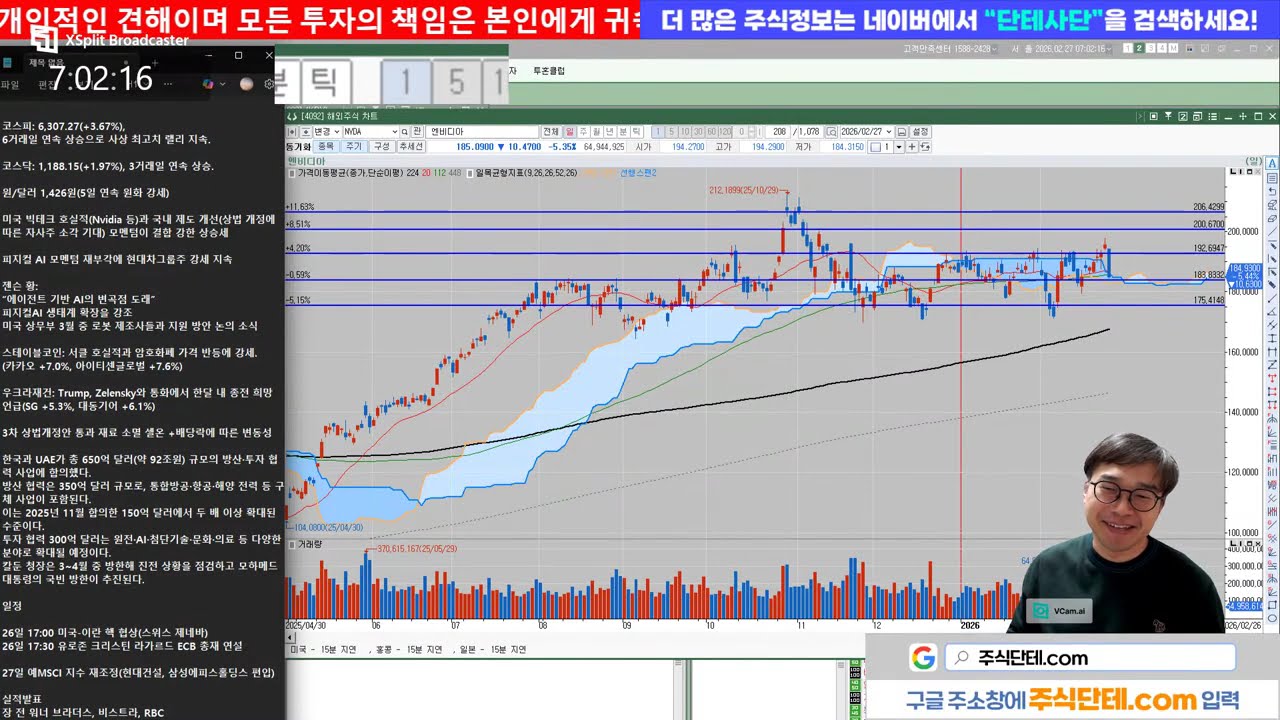
Task: Select the text annotation 'A' drawing tool
Action: pos(1272,163)
